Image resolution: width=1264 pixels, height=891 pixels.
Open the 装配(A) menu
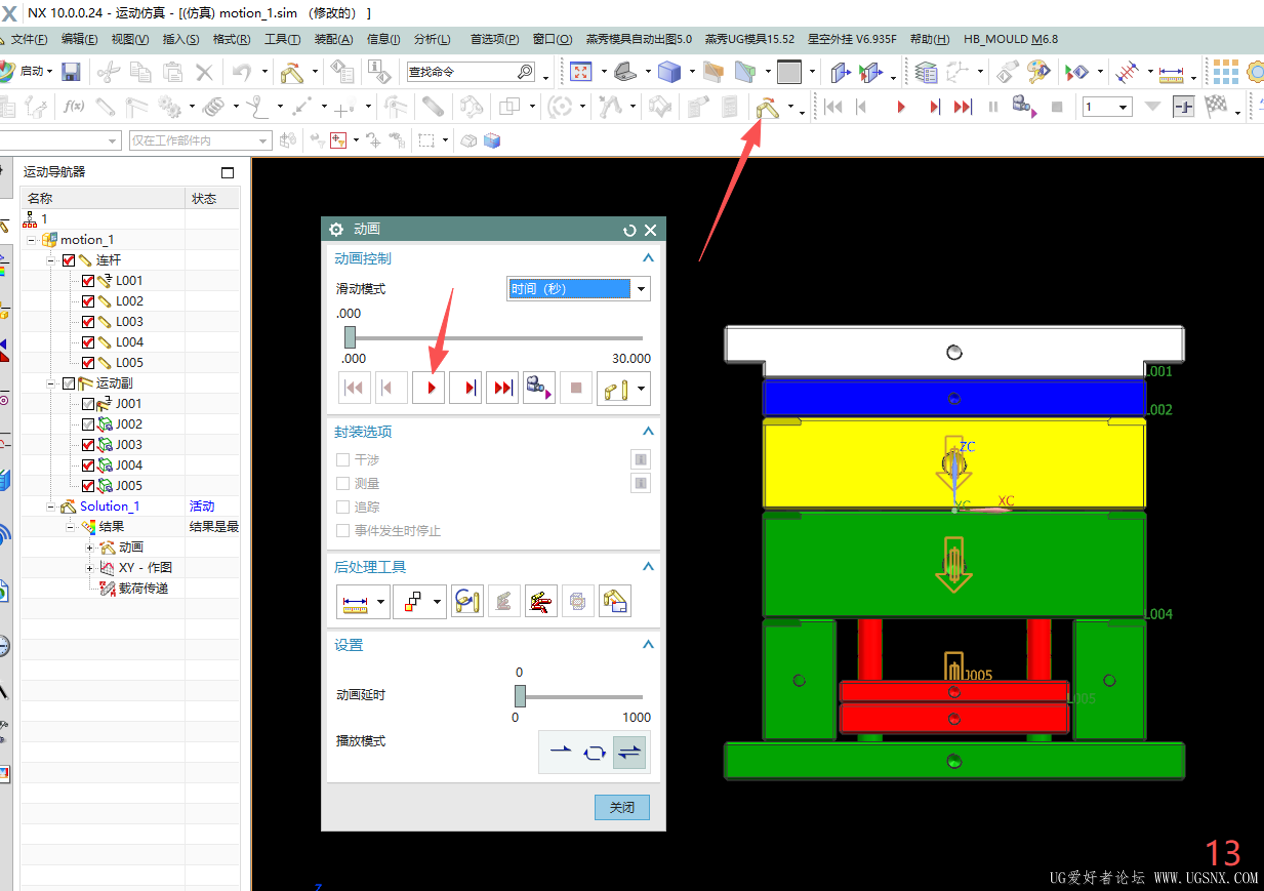click(333, 39)
